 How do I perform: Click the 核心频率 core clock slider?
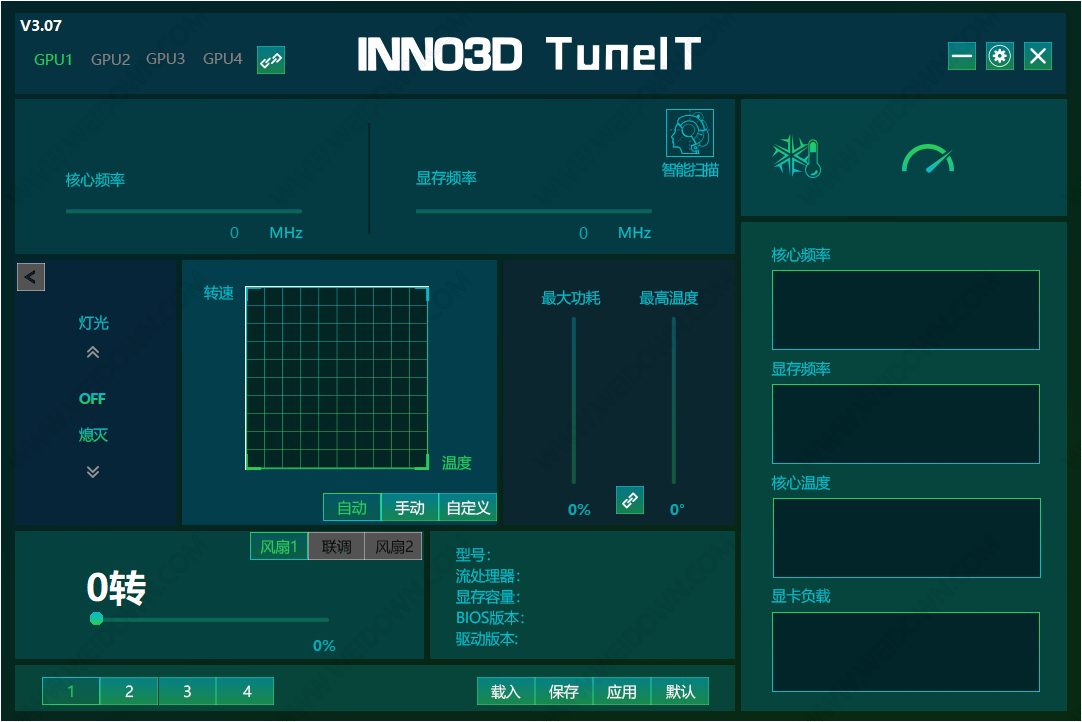click(184, 211)
